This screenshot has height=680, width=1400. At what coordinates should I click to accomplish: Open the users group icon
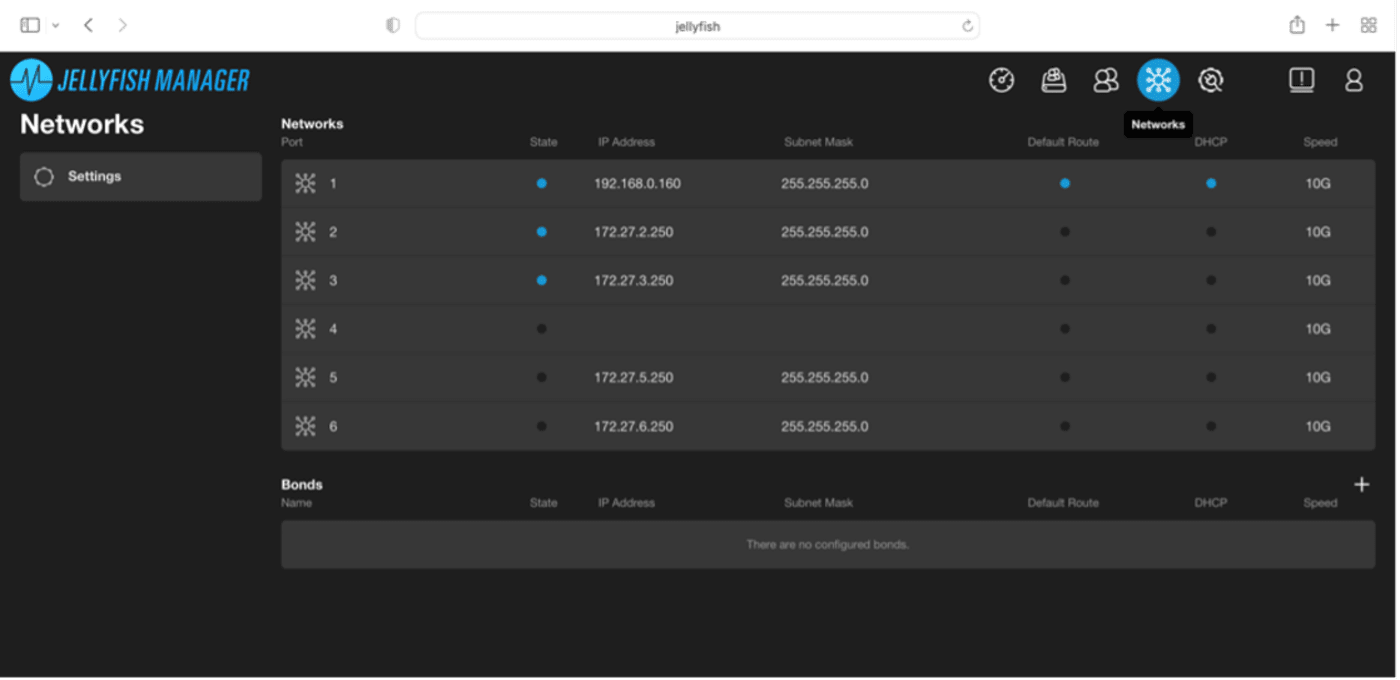coord(1106,80)
